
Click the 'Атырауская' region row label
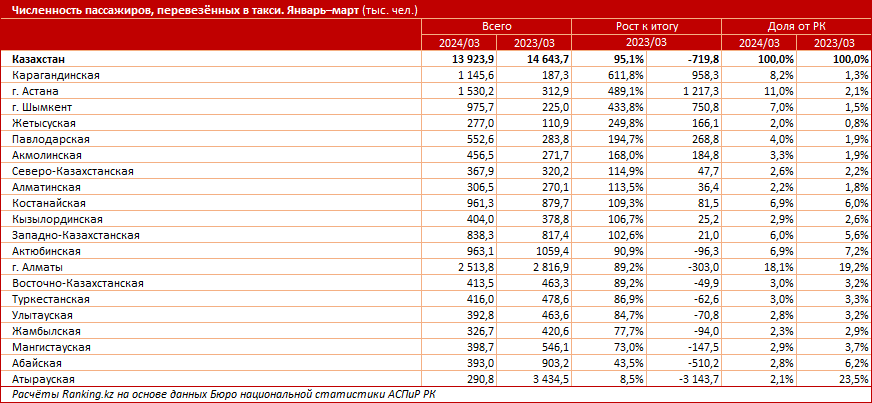(43, 381)
